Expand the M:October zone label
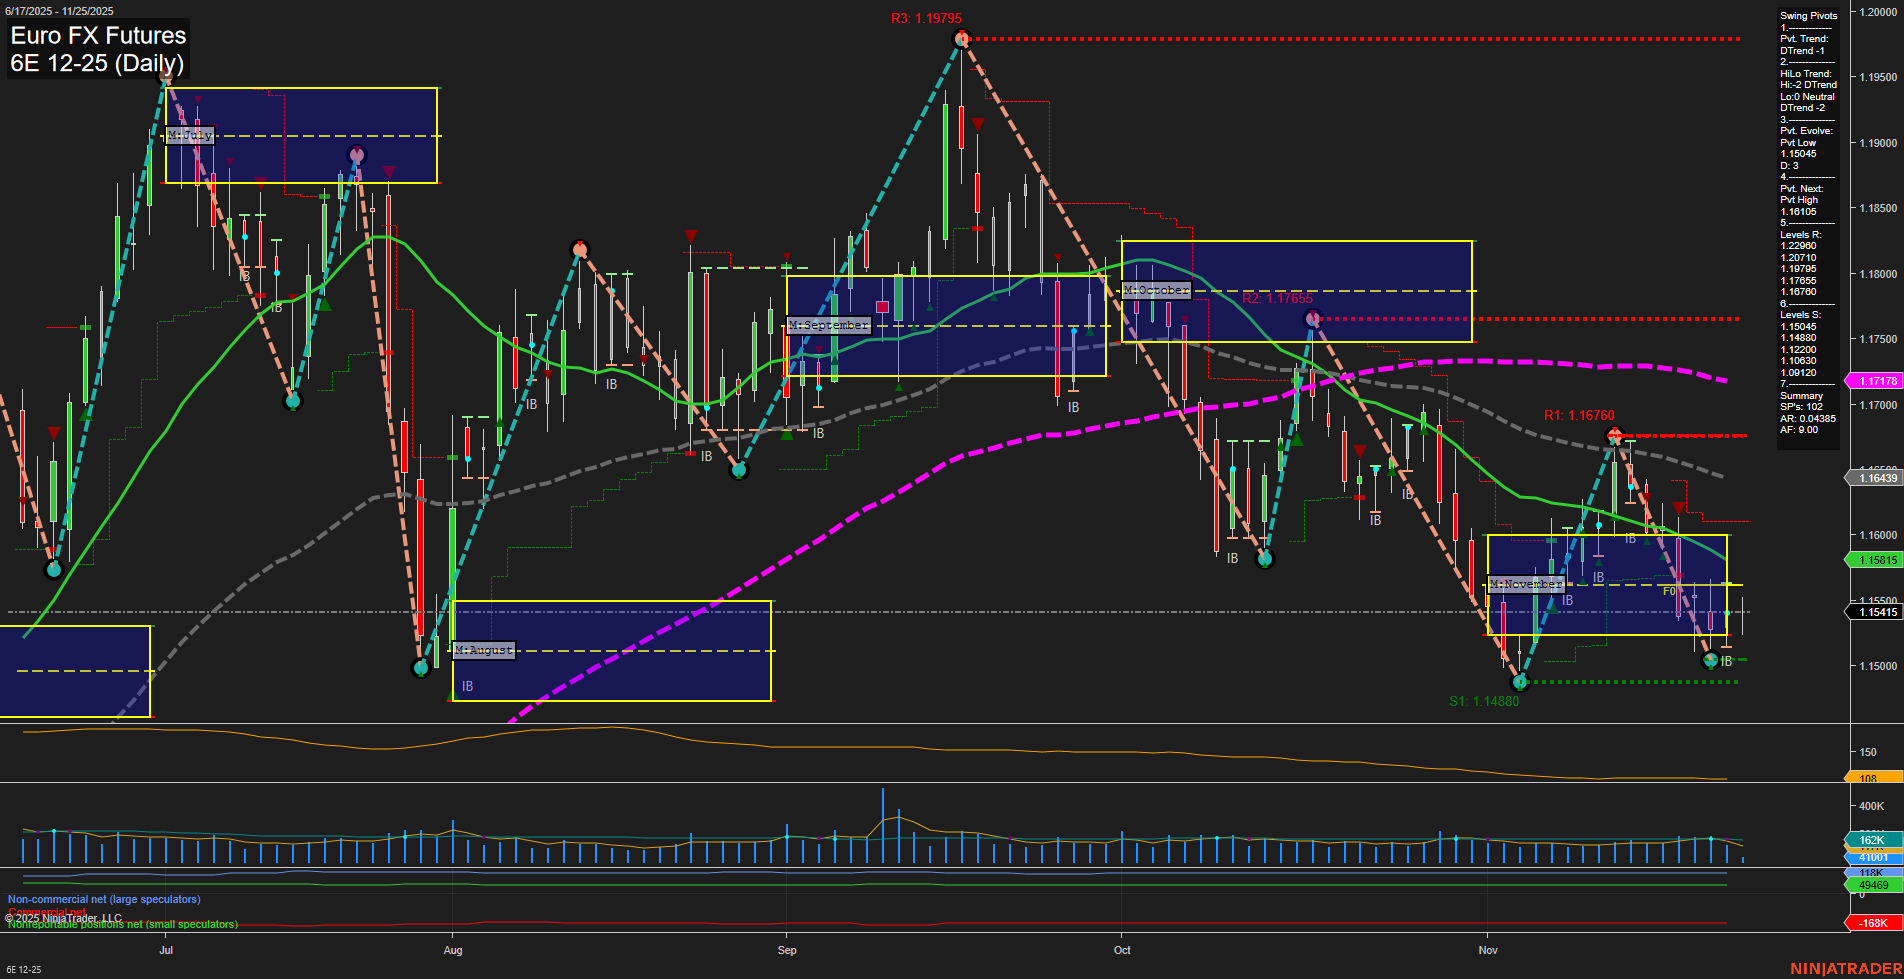 (1157, 289)
